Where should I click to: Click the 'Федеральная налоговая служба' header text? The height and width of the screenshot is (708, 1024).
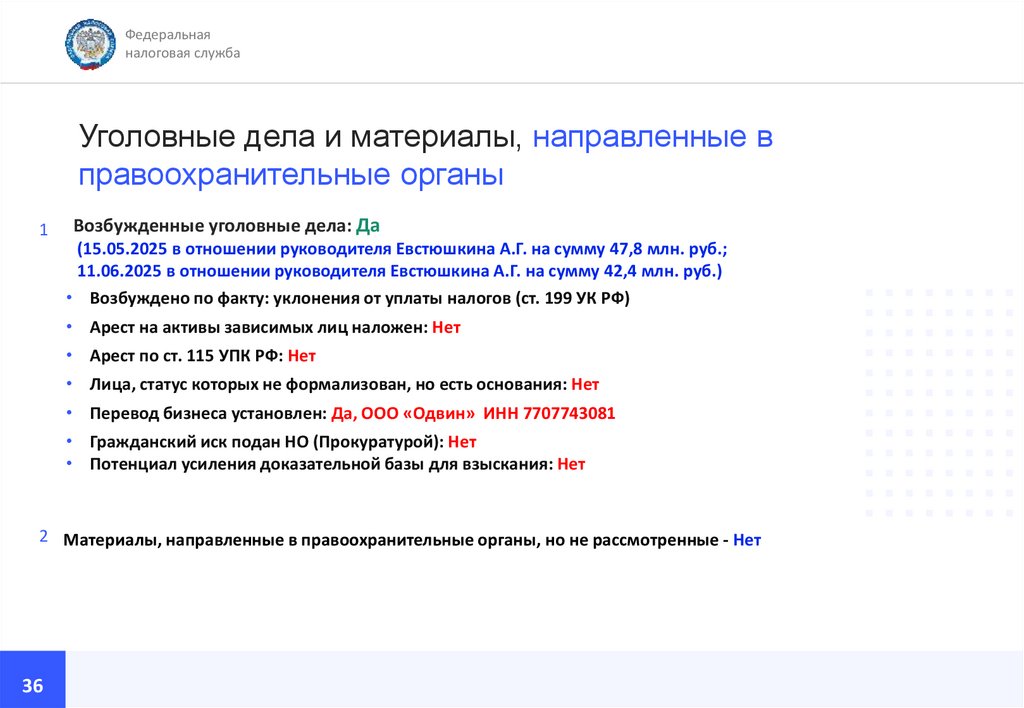click(182, 44)
